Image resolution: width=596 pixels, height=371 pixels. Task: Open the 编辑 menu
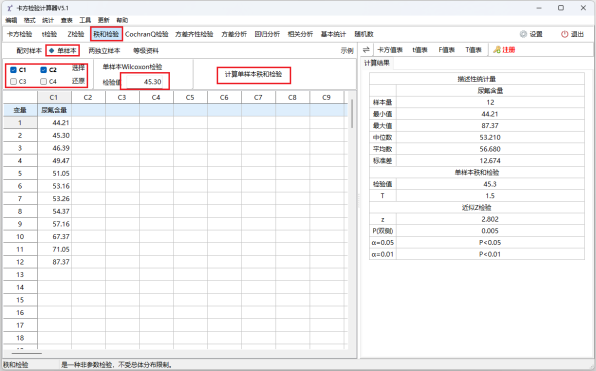coord(11,20)
